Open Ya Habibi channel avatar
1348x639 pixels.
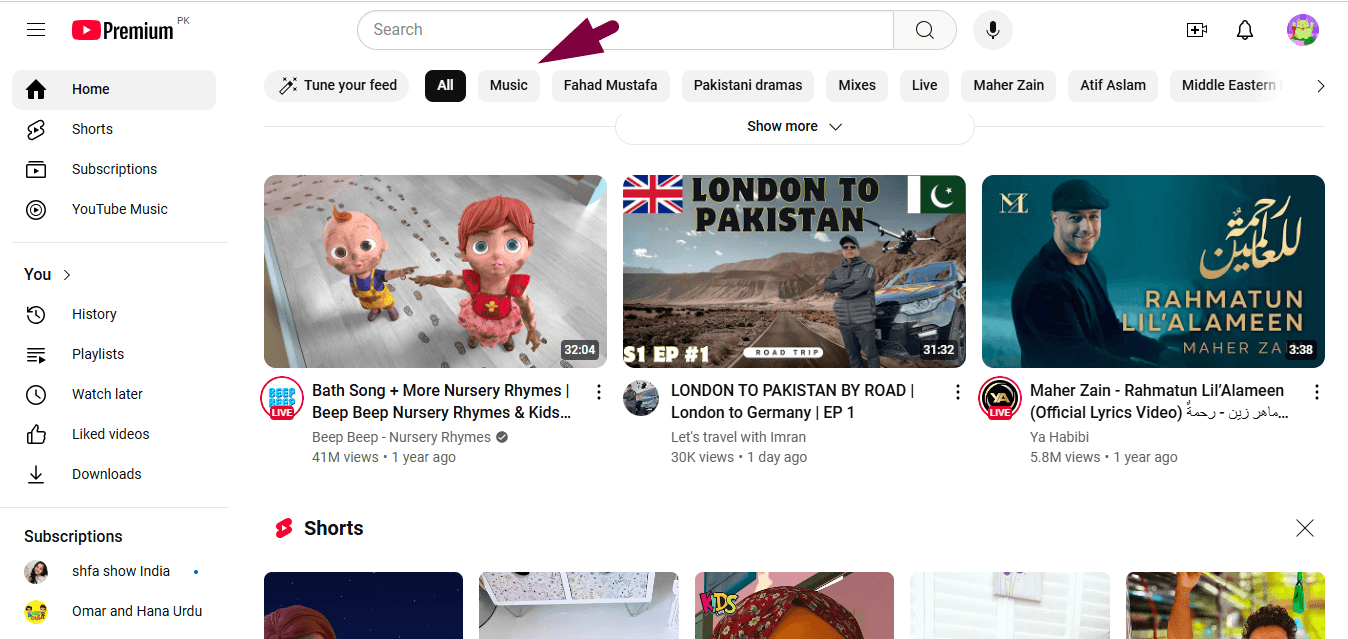tap(1000, 398)
